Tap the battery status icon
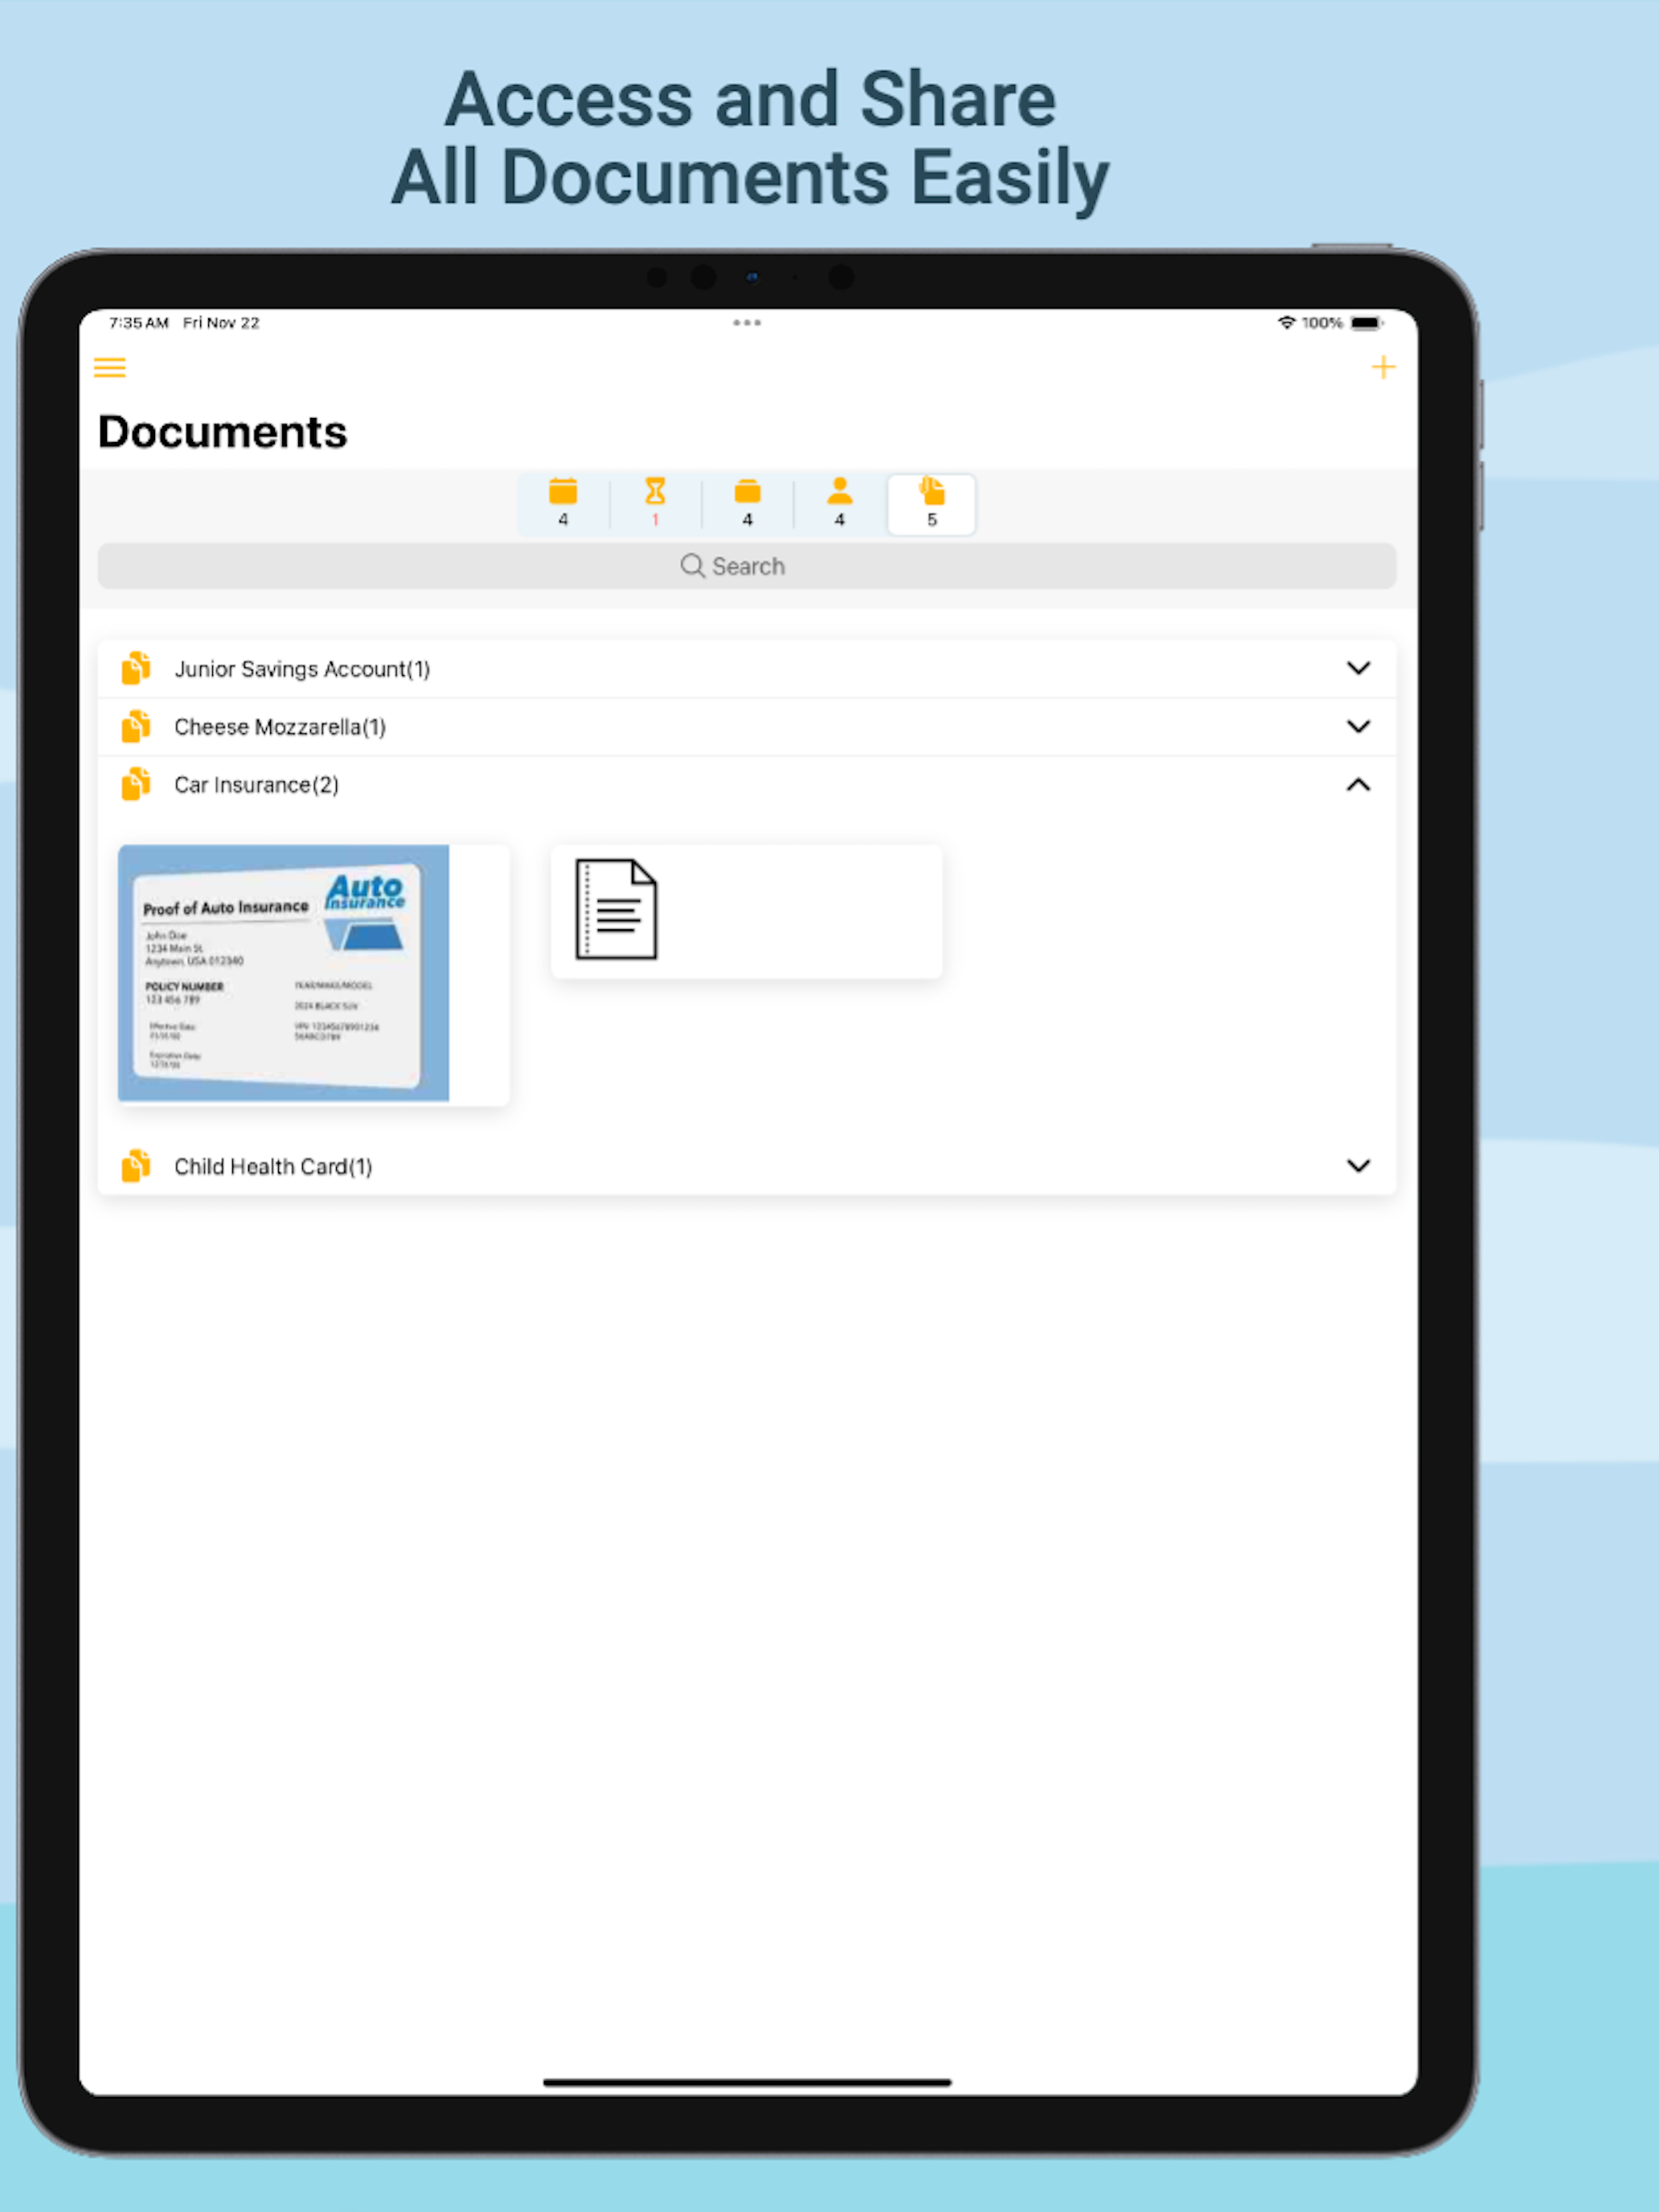This screenshot has height=2212, width=1659. click(1366, 323)
